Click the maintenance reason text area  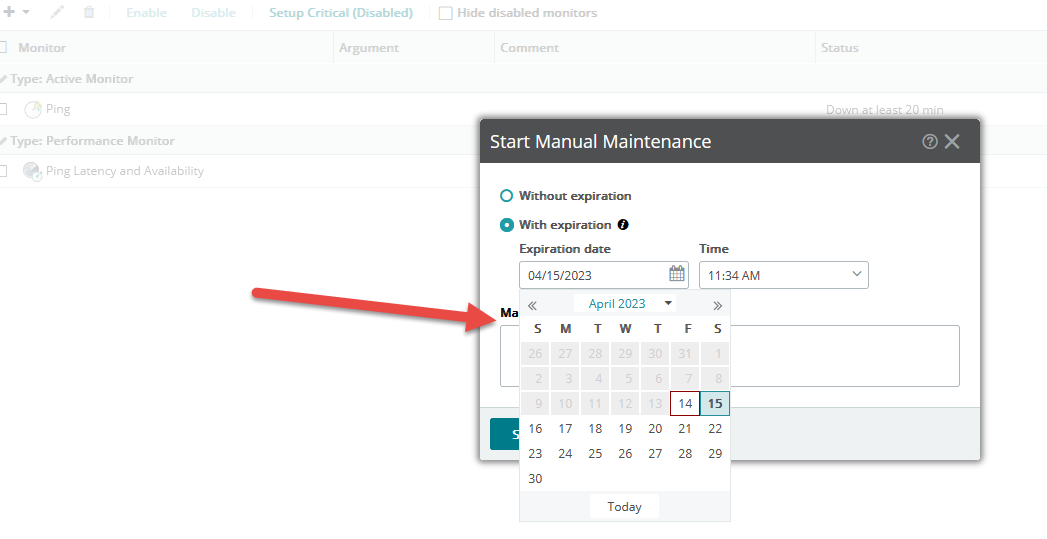pos(845,356)
